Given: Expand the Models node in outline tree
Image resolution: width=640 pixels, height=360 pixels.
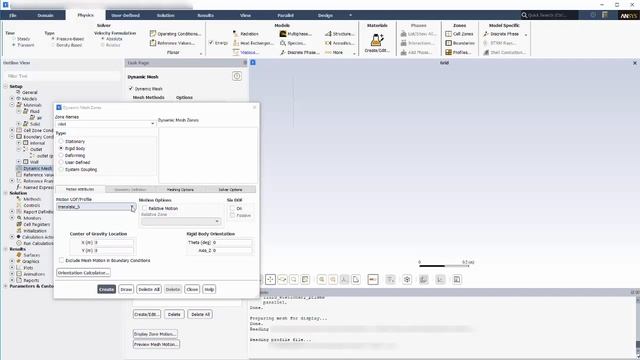Looking at the screenshot, I should point(12,98).
